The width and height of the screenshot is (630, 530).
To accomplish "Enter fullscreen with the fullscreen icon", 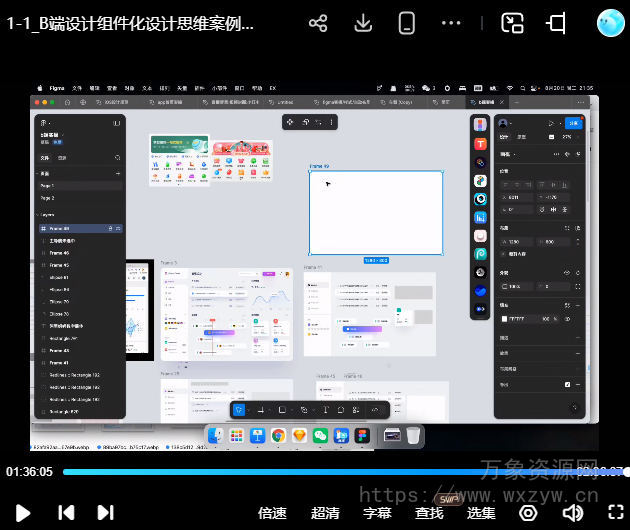I will (x=611, y=513).
